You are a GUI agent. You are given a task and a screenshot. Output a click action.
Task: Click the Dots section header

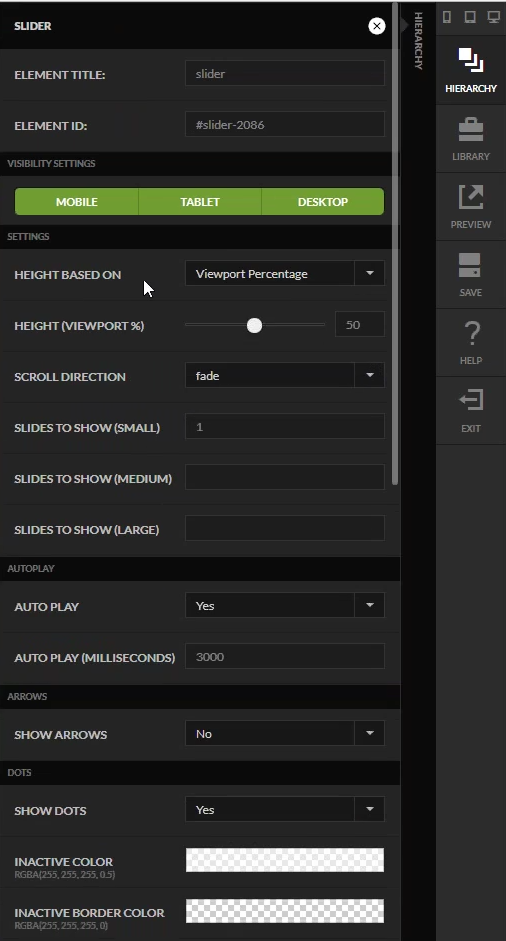(200, 772)
